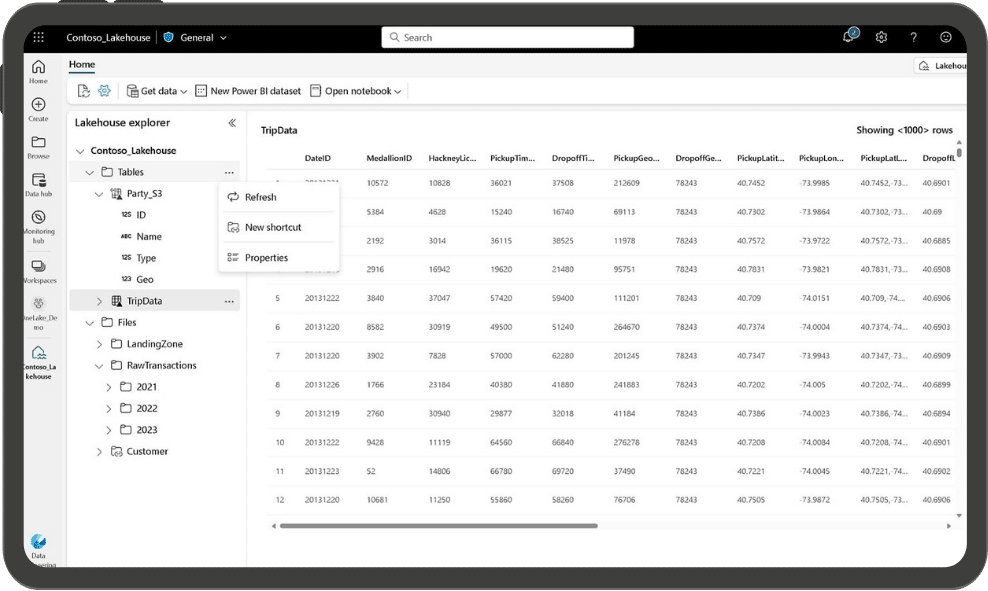Open more options for Tables folder

tap(229, 172)
